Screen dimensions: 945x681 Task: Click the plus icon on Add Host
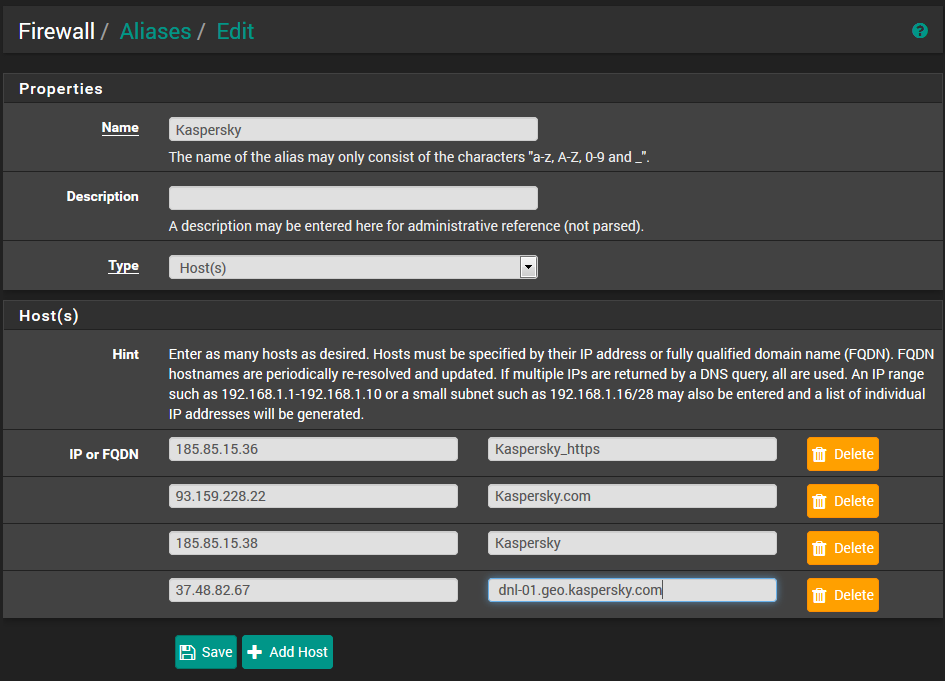tap(255, 652)
